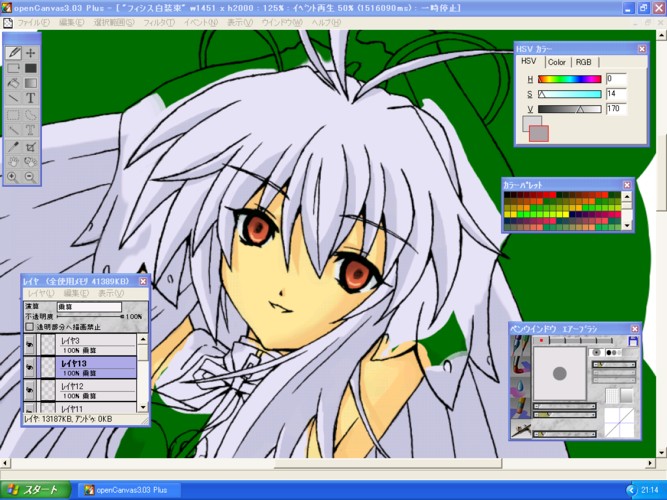This screenshot has height=500, width=667.
Task: Select the Zoom Out magnifier tool
Action: coord(30,177)
